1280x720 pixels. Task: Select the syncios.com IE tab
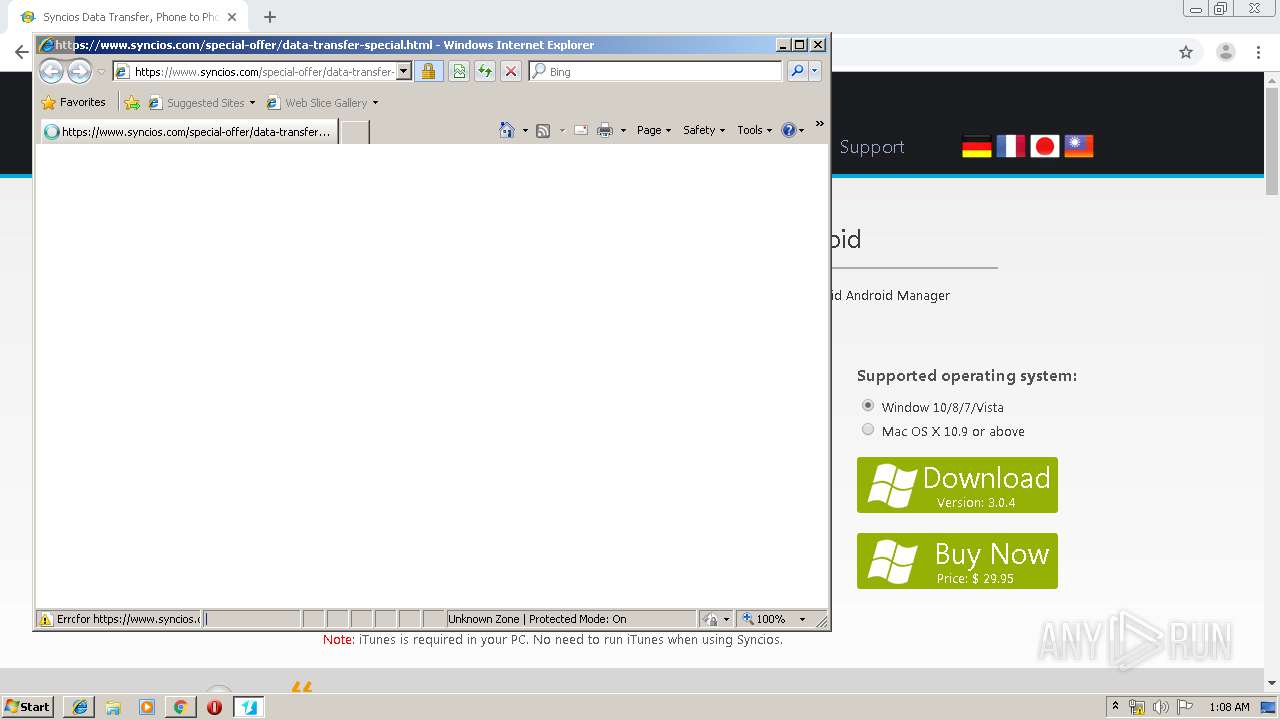(x=189, y=132)
